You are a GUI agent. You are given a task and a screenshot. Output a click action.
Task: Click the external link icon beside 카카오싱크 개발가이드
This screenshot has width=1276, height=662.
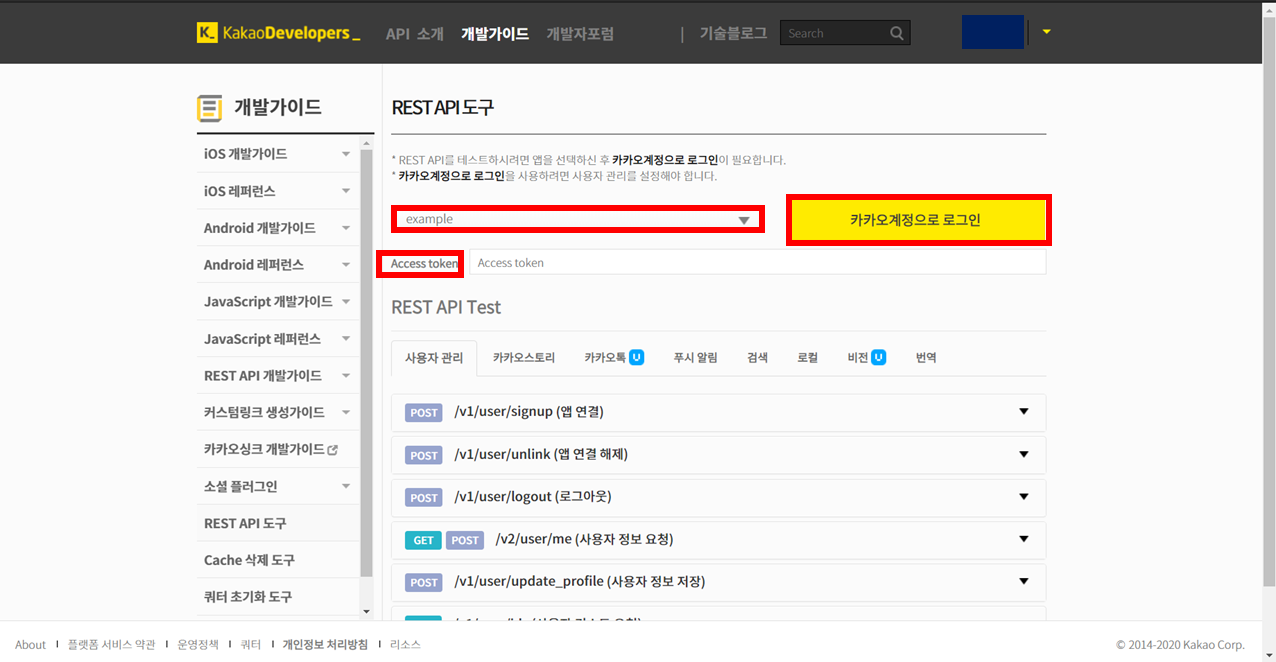[332, 450]
